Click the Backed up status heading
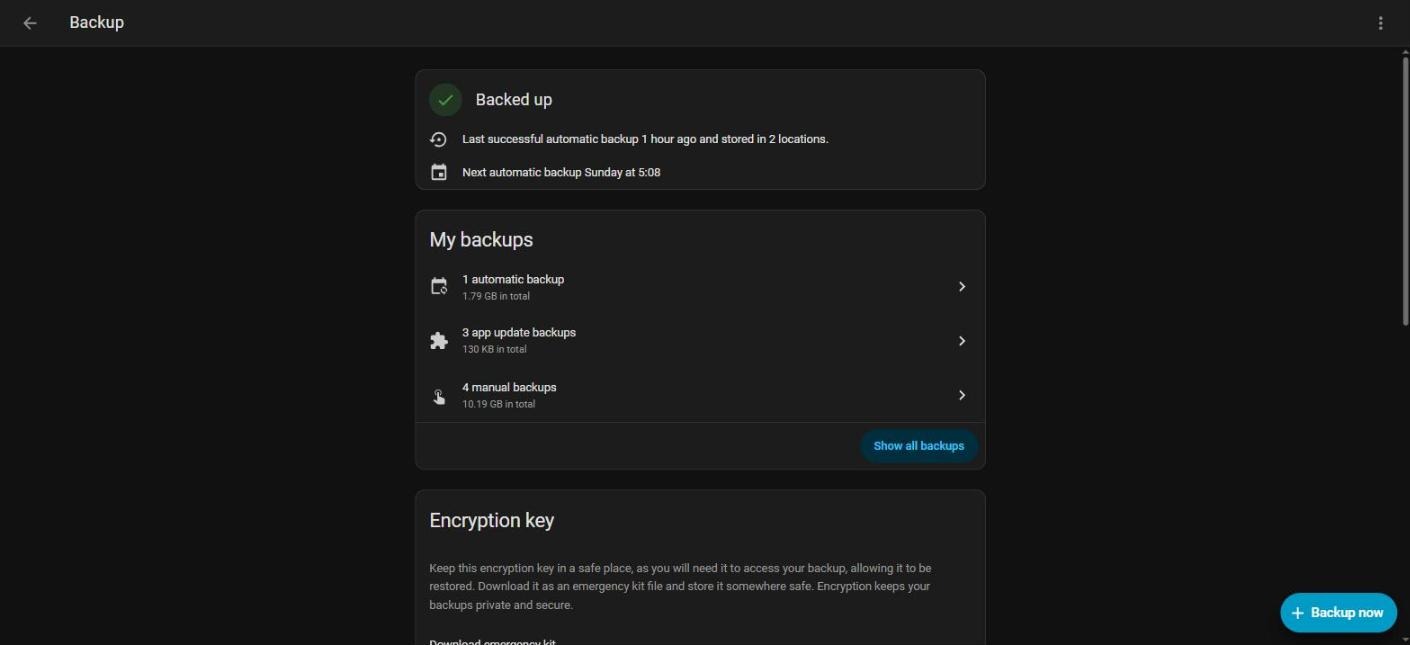Image resolution: width=1410 pixels, height=645 pixels. click(514, 100)
